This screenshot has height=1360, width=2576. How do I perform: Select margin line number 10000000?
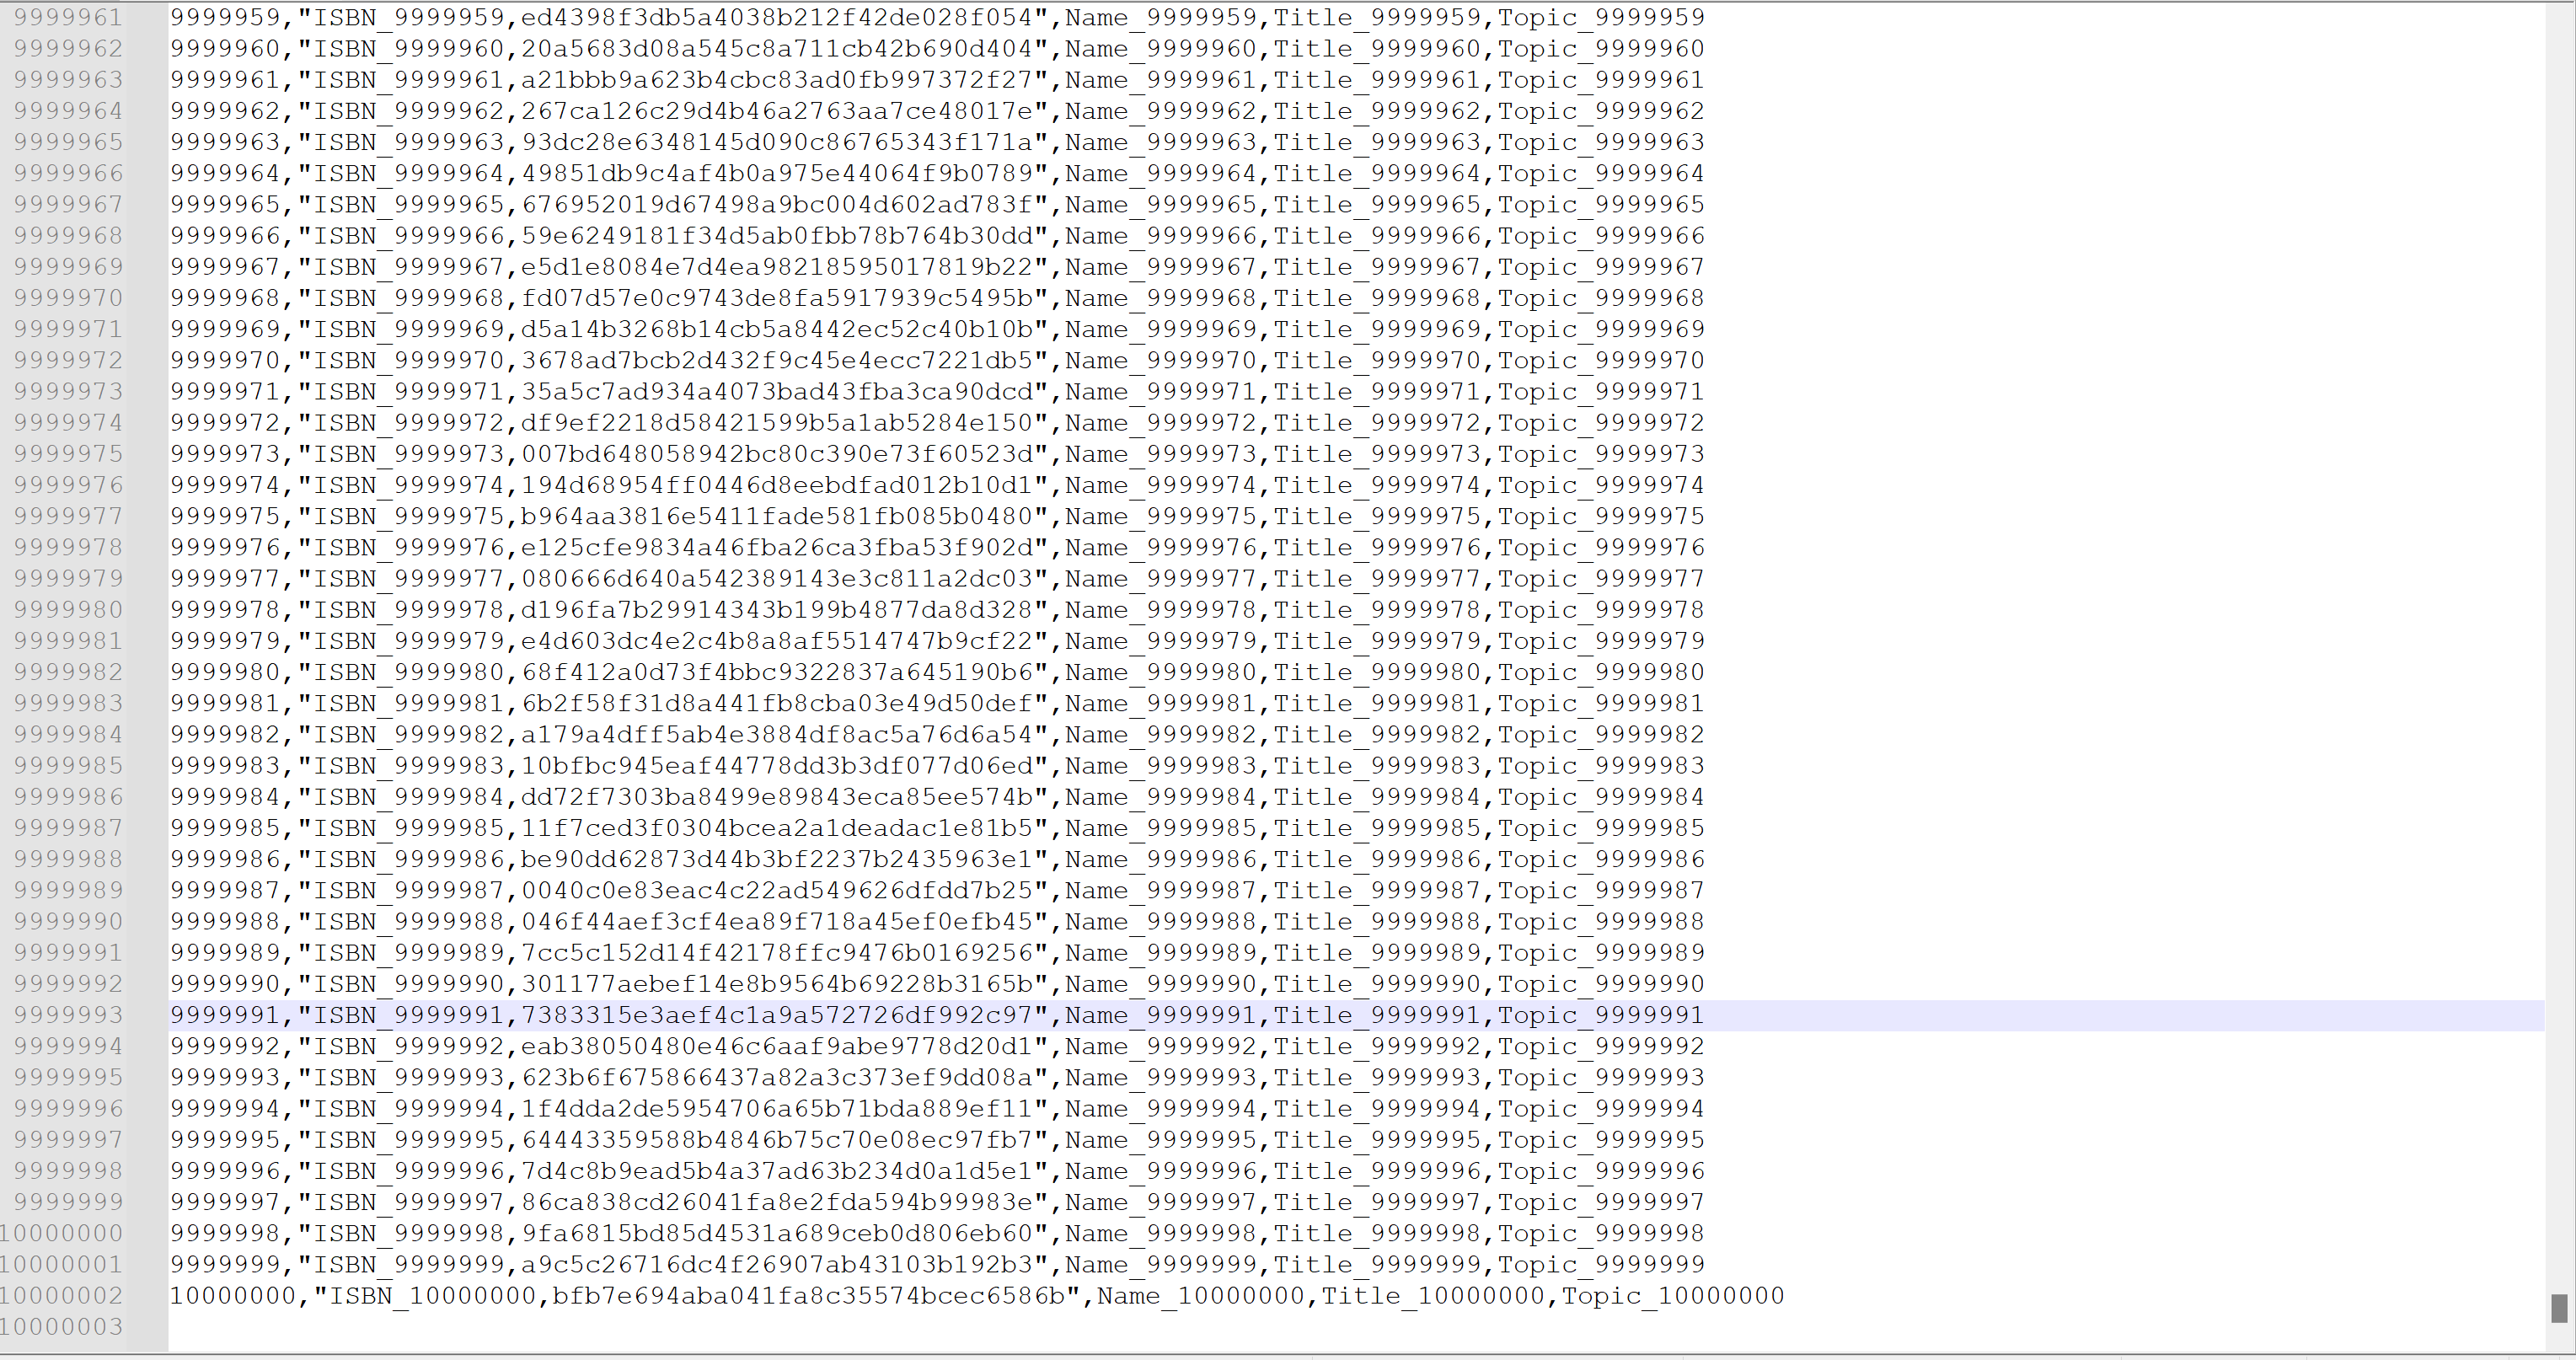[x=62, y=1233]
